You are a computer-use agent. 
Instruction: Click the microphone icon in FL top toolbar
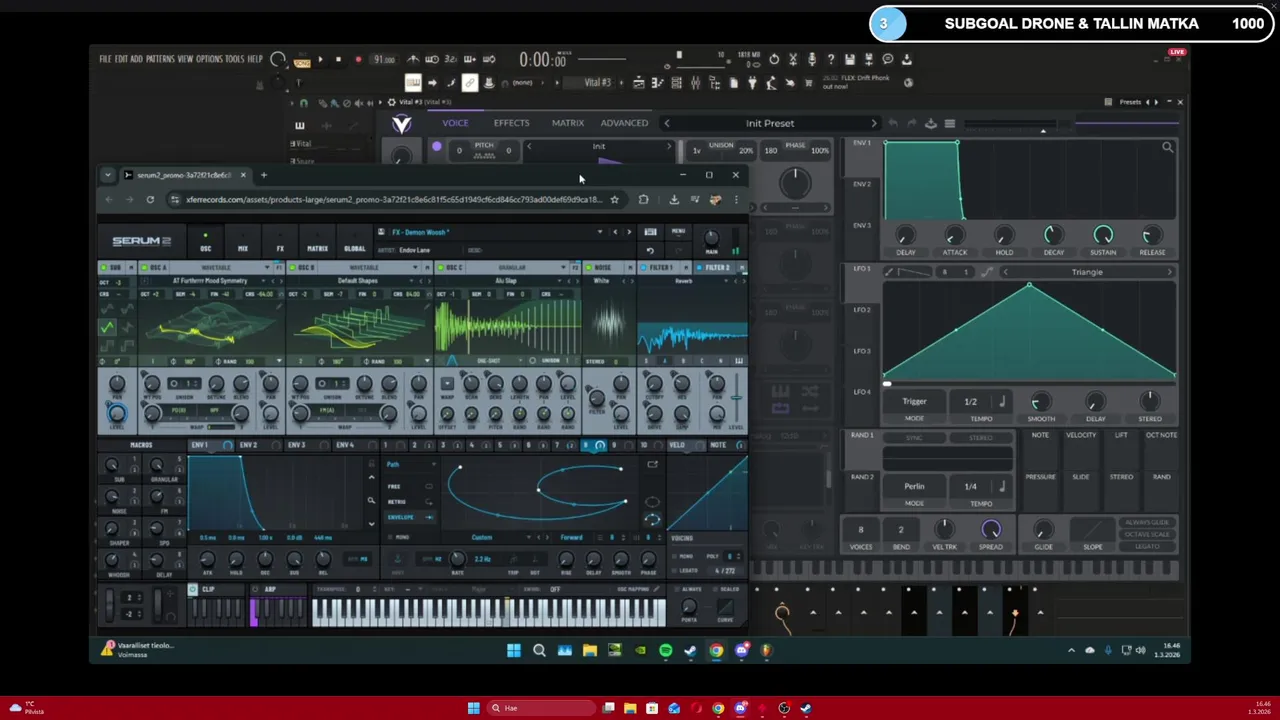[811, 60]
